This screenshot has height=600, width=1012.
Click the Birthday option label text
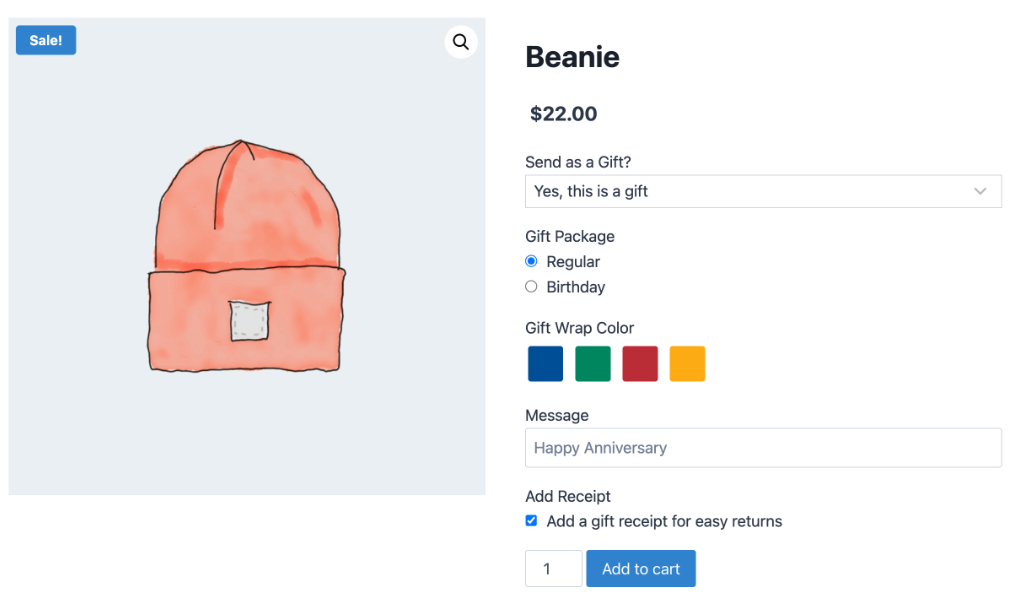point(576,287)
